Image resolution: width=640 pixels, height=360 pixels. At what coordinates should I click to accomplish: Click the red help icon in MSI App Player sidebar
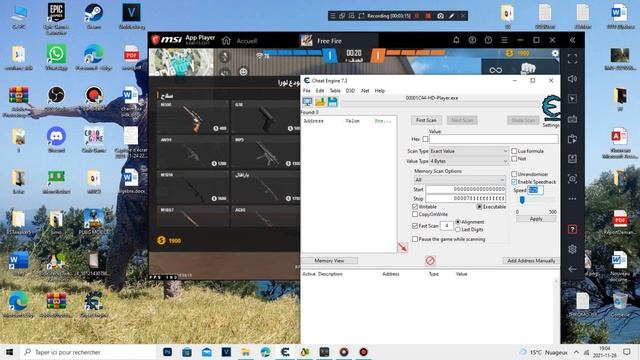(x=572, y=229)
